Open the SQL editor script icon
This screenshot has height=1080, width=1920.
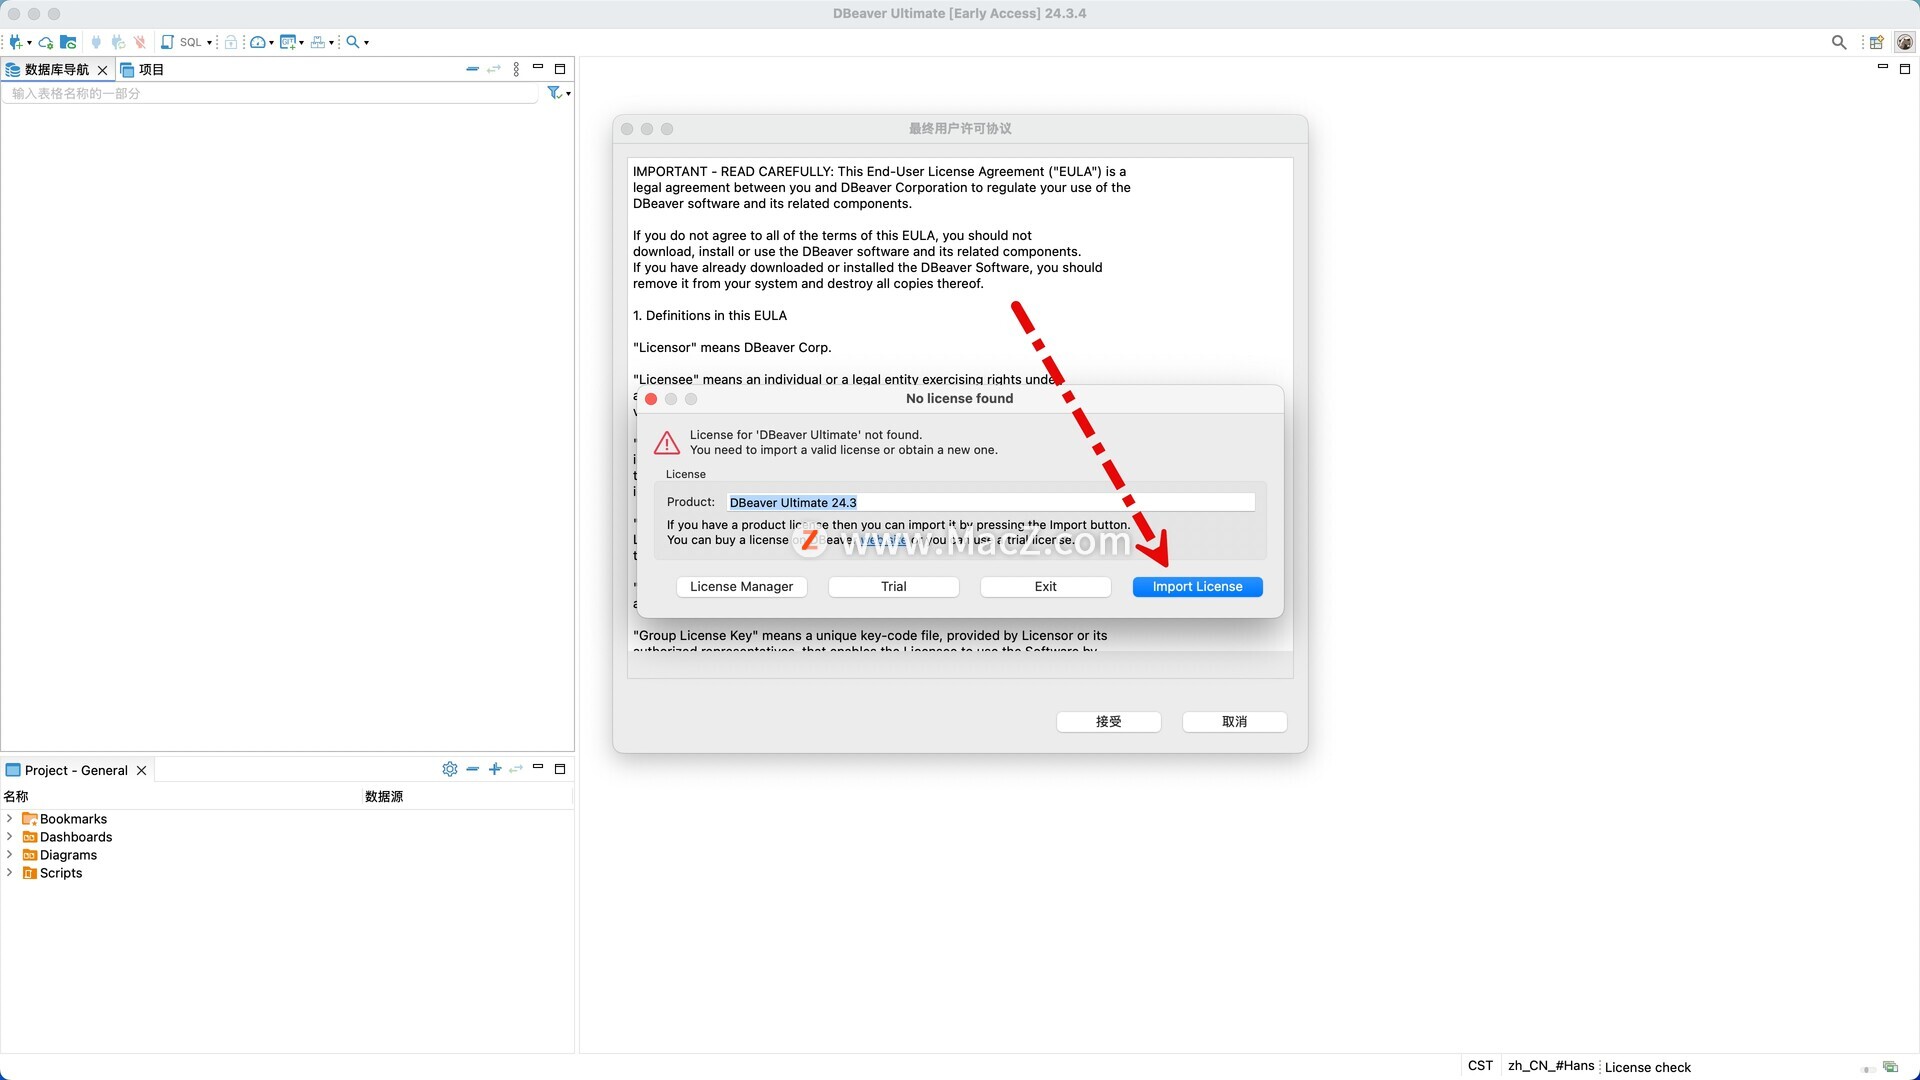pyautogui.click(x=167, y=42)
